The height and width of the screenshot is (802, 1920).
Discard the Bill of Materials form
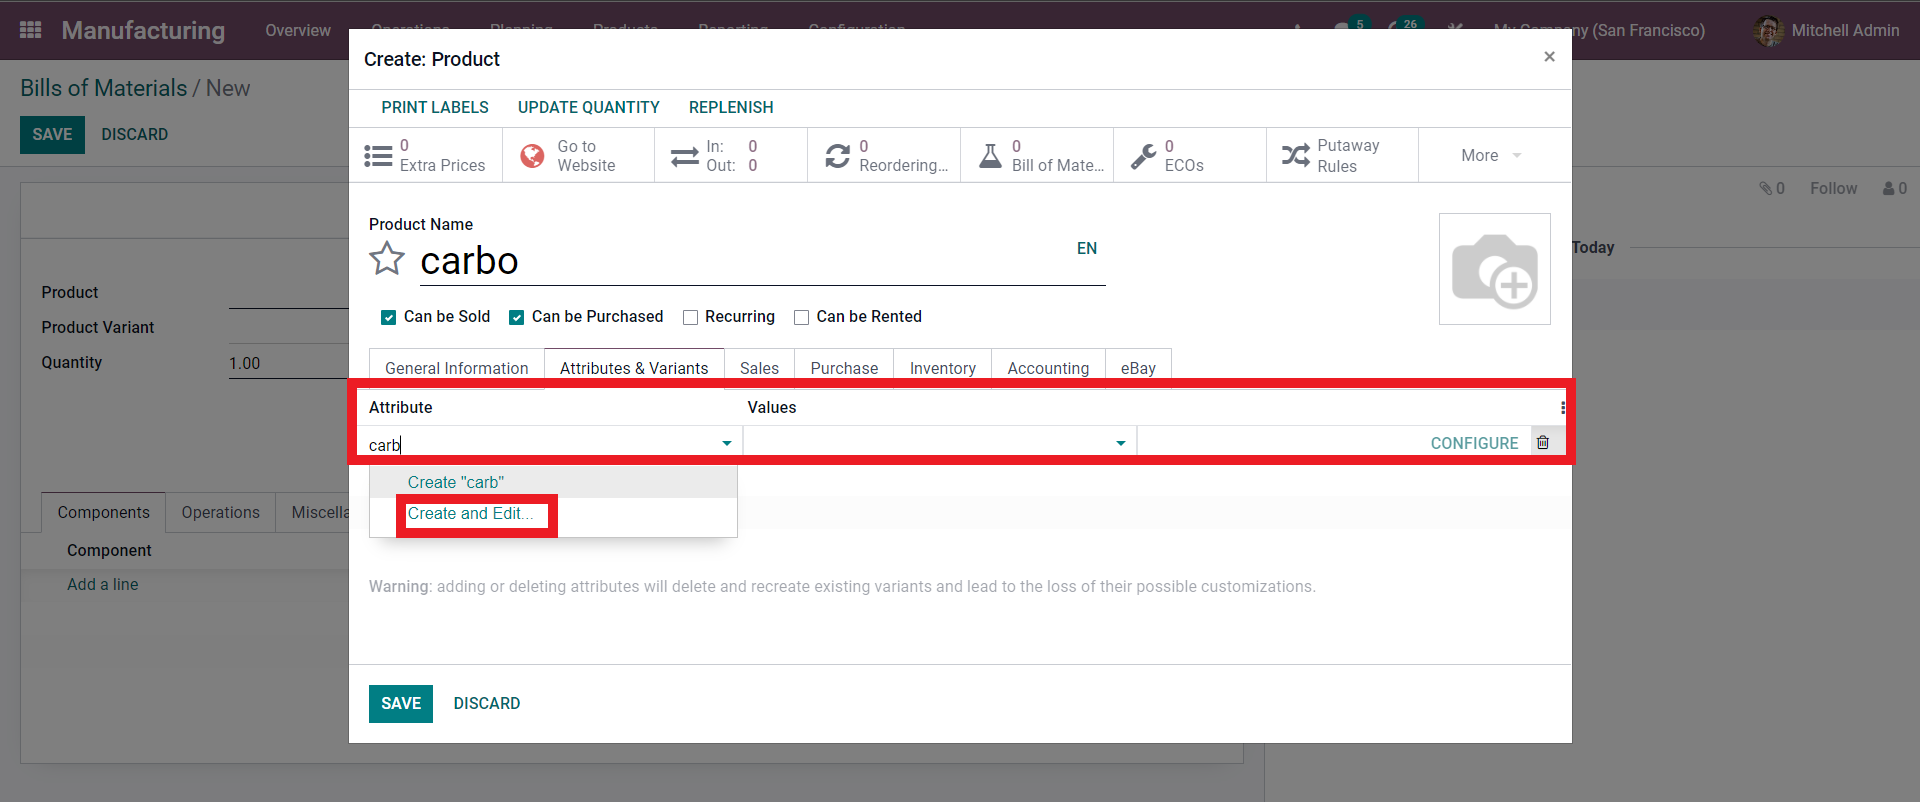(134, 135)
